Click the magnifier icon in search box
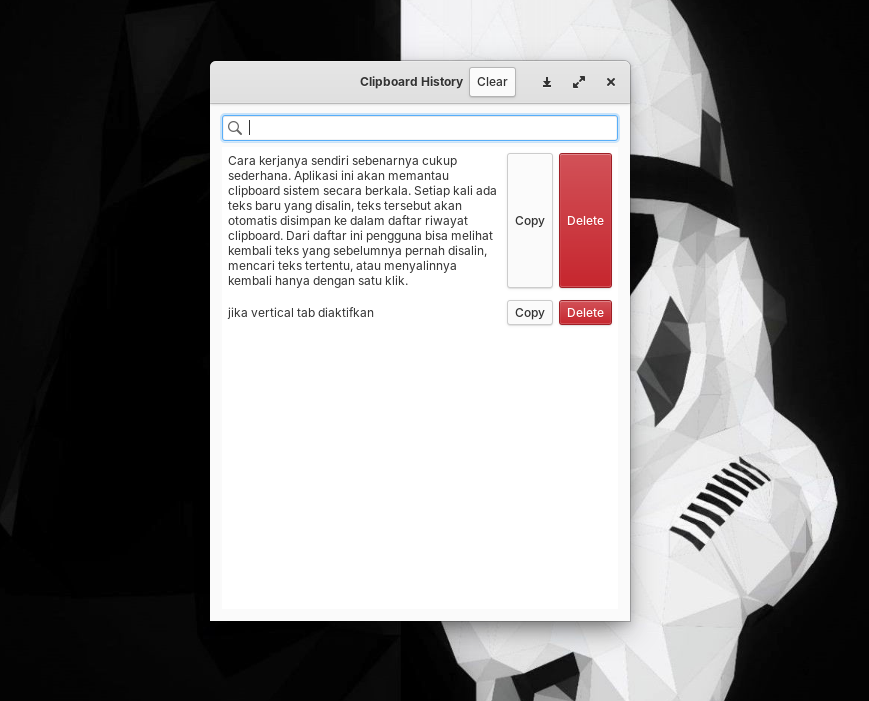This screenshot has height=701, width=869. tap(235, 128)
